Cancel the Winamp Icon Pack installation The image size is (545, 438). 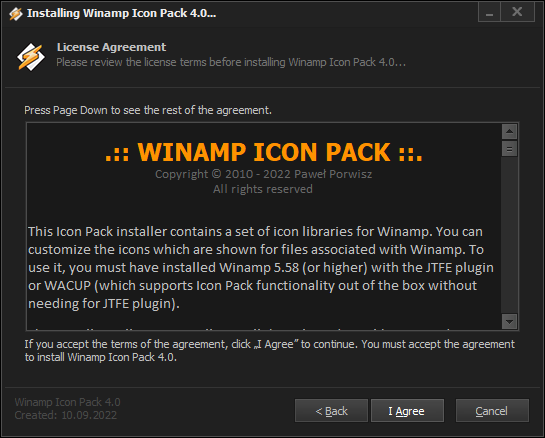click(492, 411)
